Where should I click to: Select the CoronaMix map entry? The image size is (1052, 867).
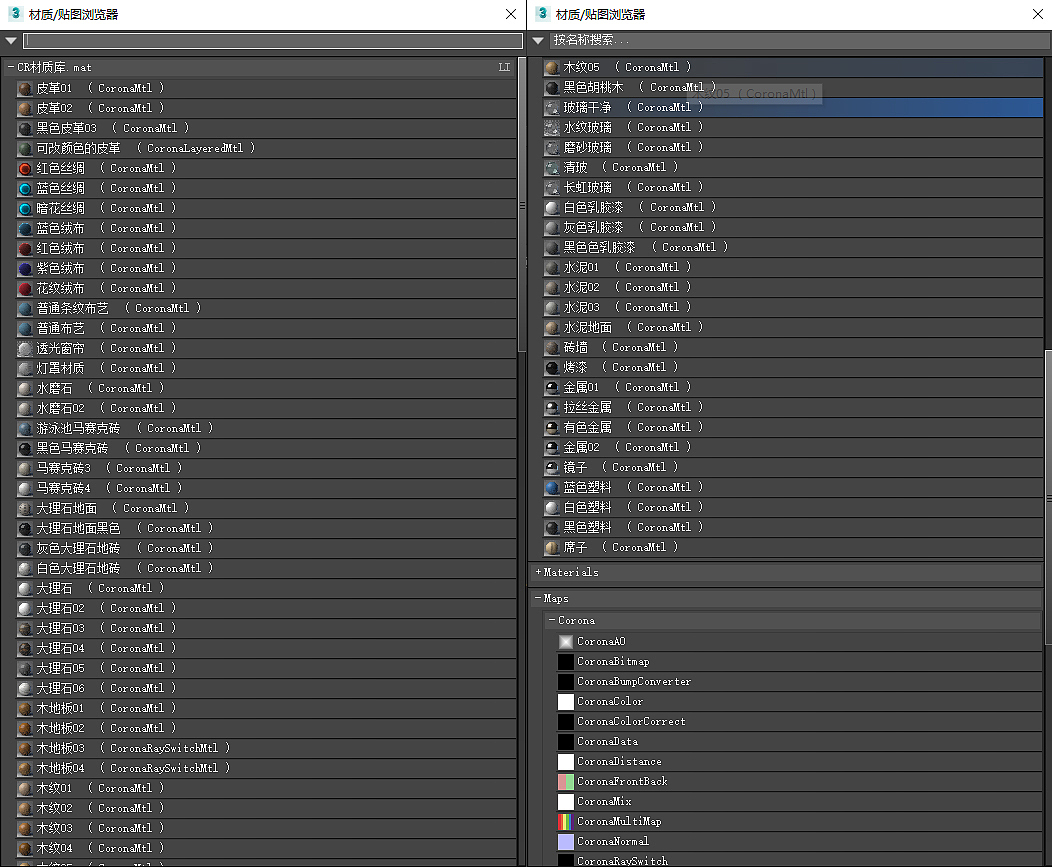(800, 801)
